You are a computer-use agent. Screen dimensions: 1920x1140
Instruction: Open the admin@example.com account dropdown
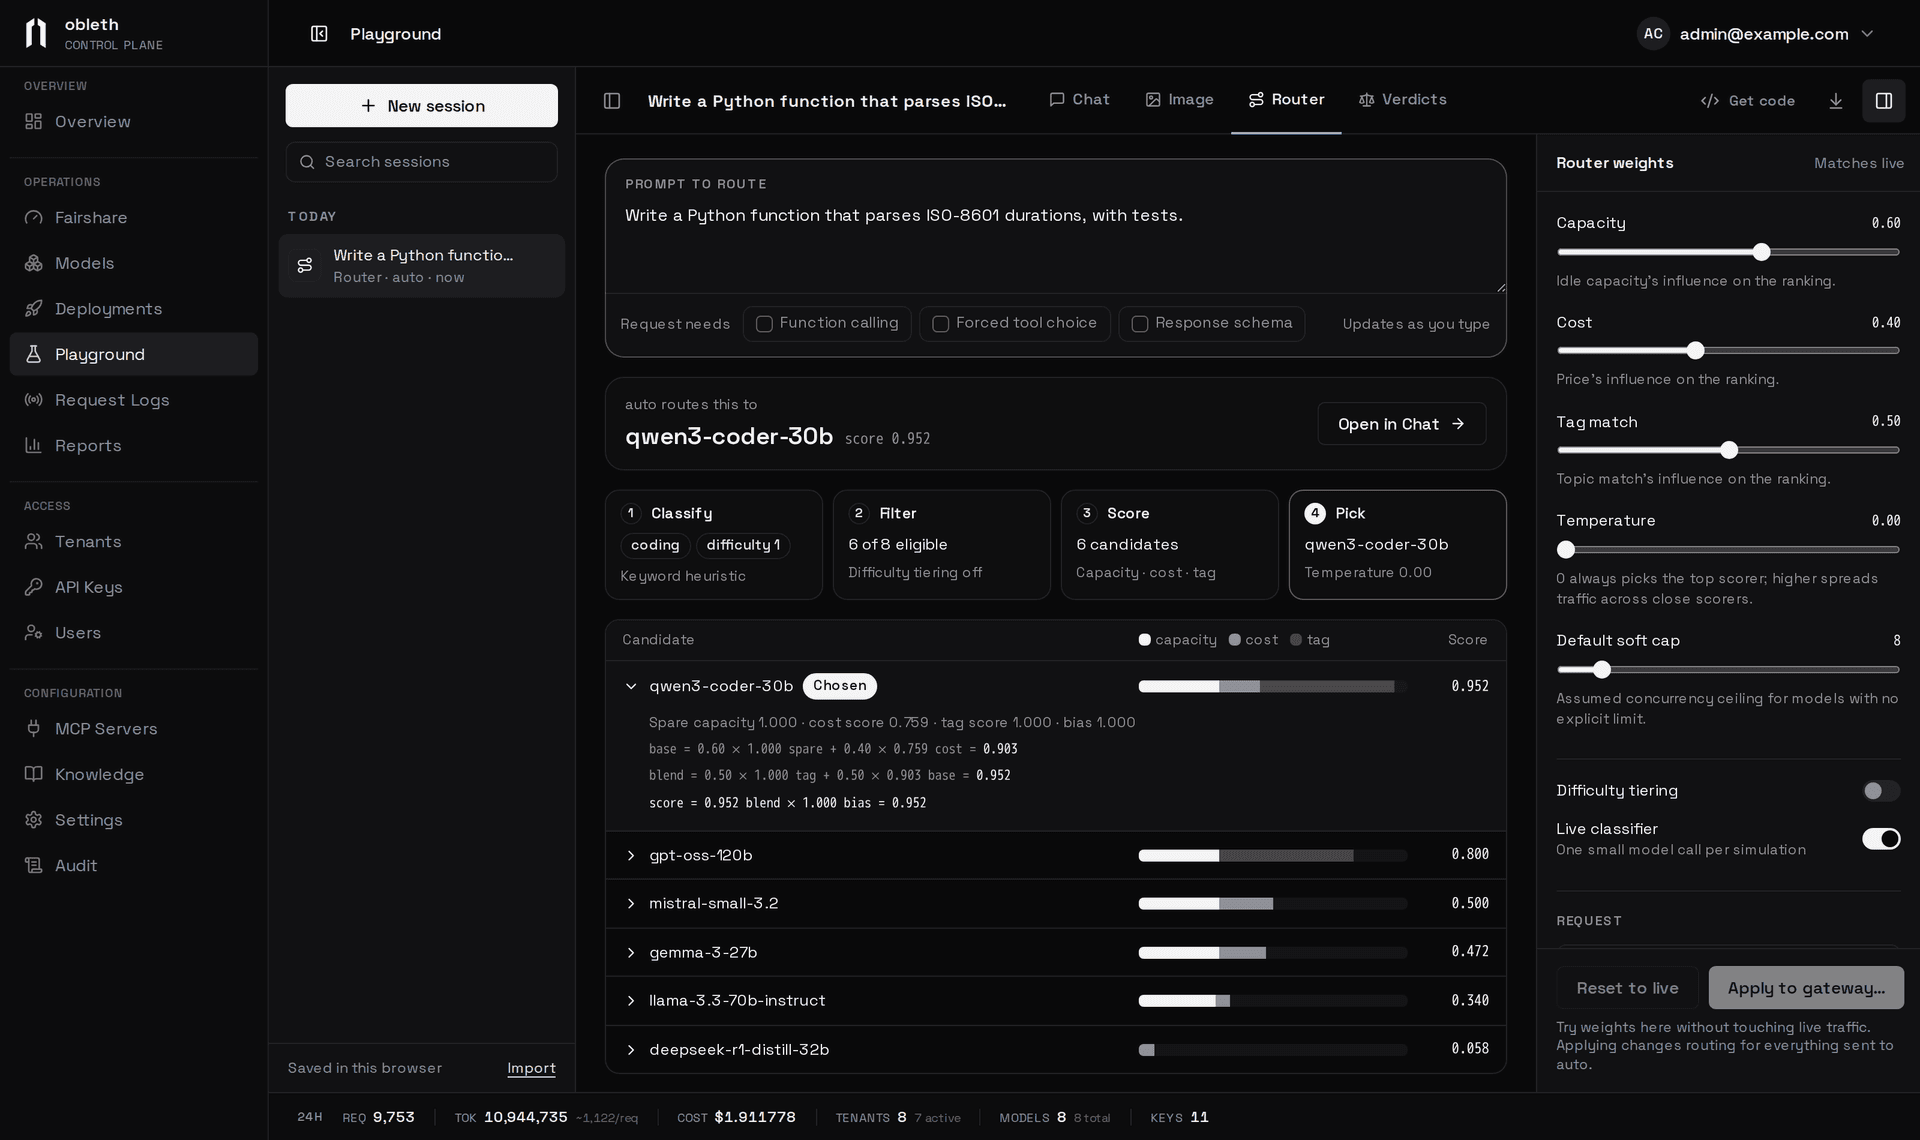click(1756, 34)
